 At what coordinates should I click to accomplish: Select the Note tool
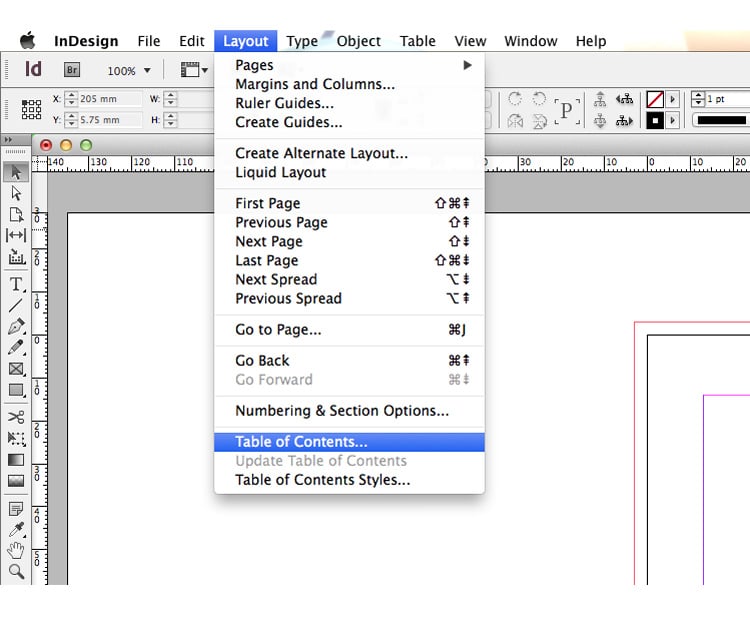point(16,508)
